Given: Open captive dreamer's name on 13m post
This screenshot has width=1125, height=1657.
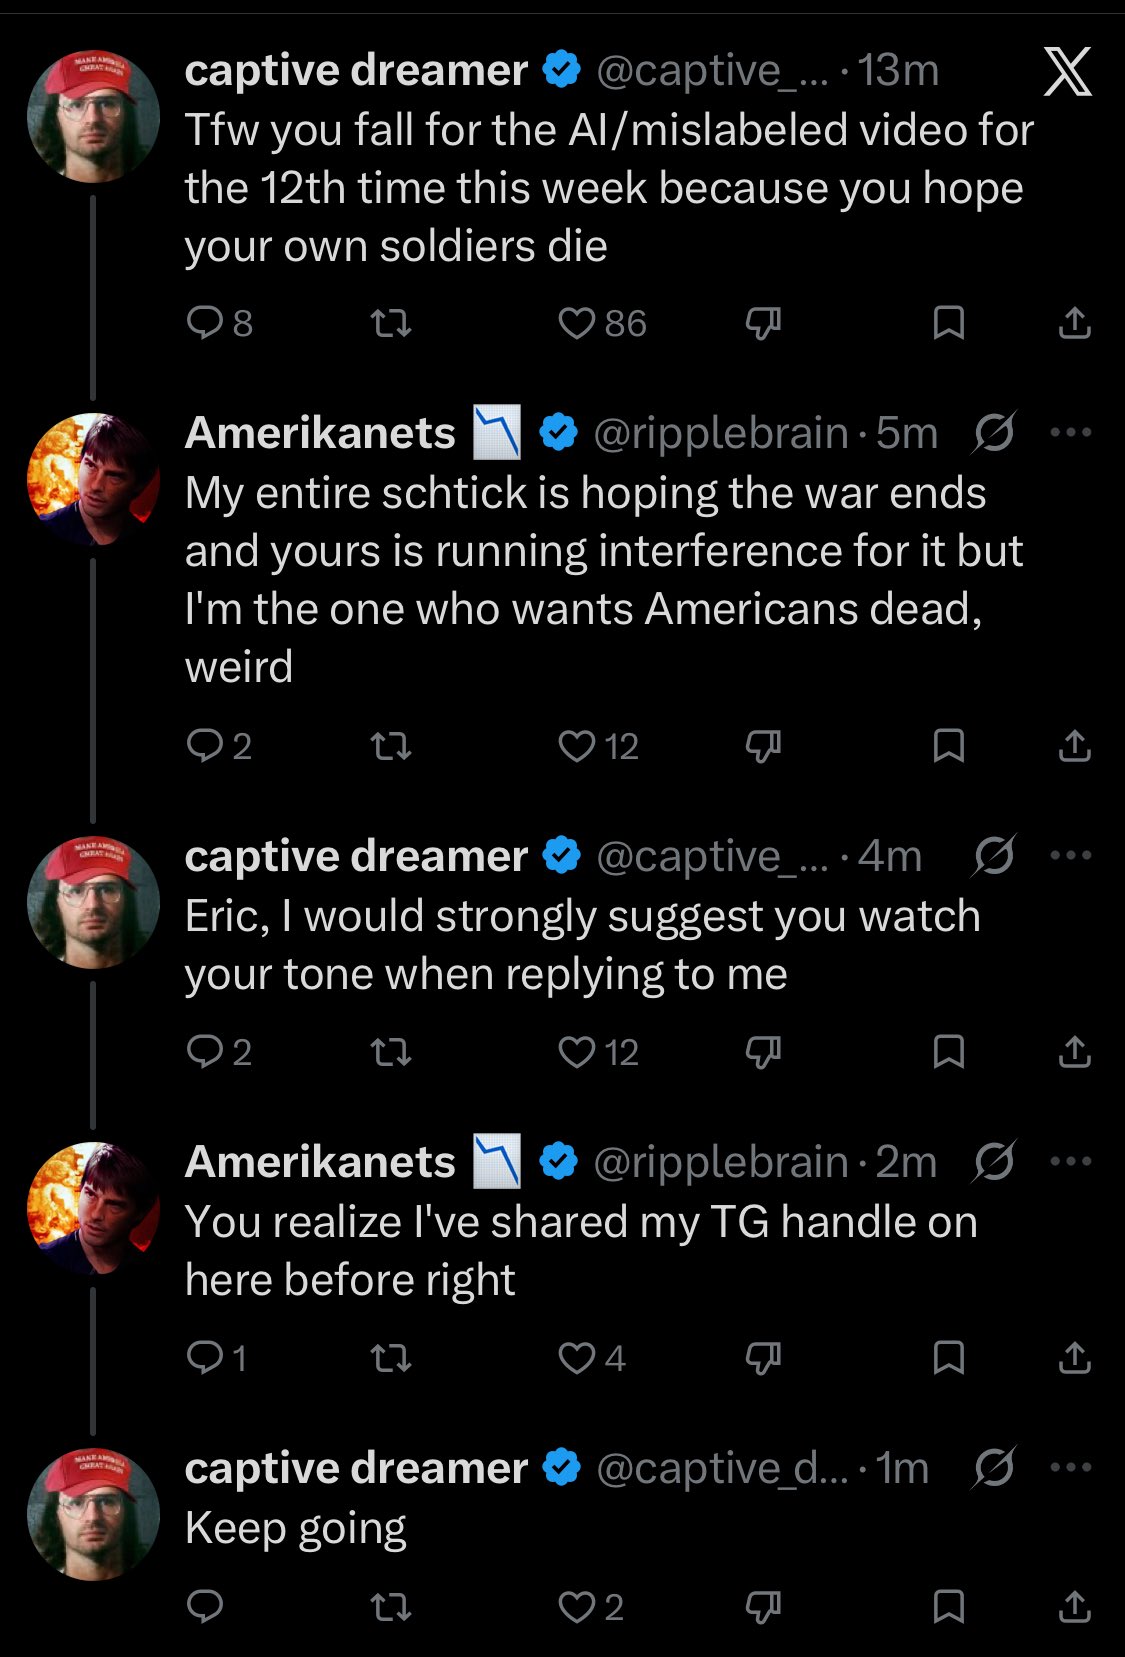Looking at the screenshot, I should pyautogui.click(x=356, y=71).
